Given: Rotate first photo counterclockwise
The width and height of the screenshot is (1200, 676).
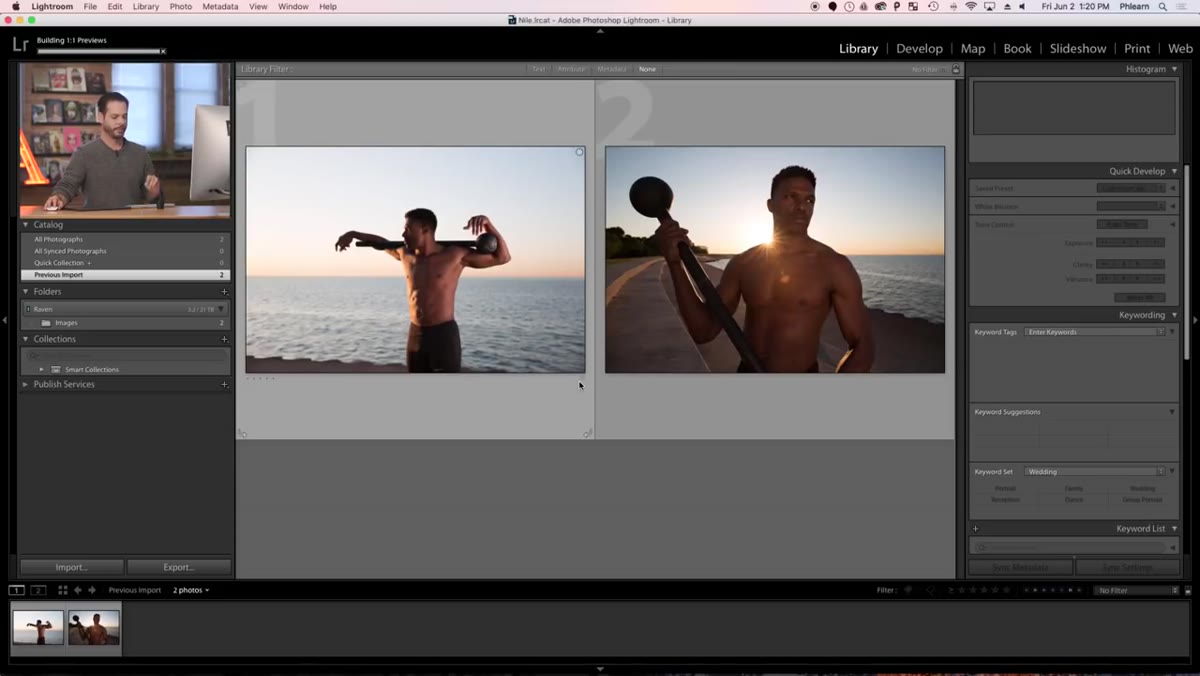Looking at the screenshot, I should [241, 433].
